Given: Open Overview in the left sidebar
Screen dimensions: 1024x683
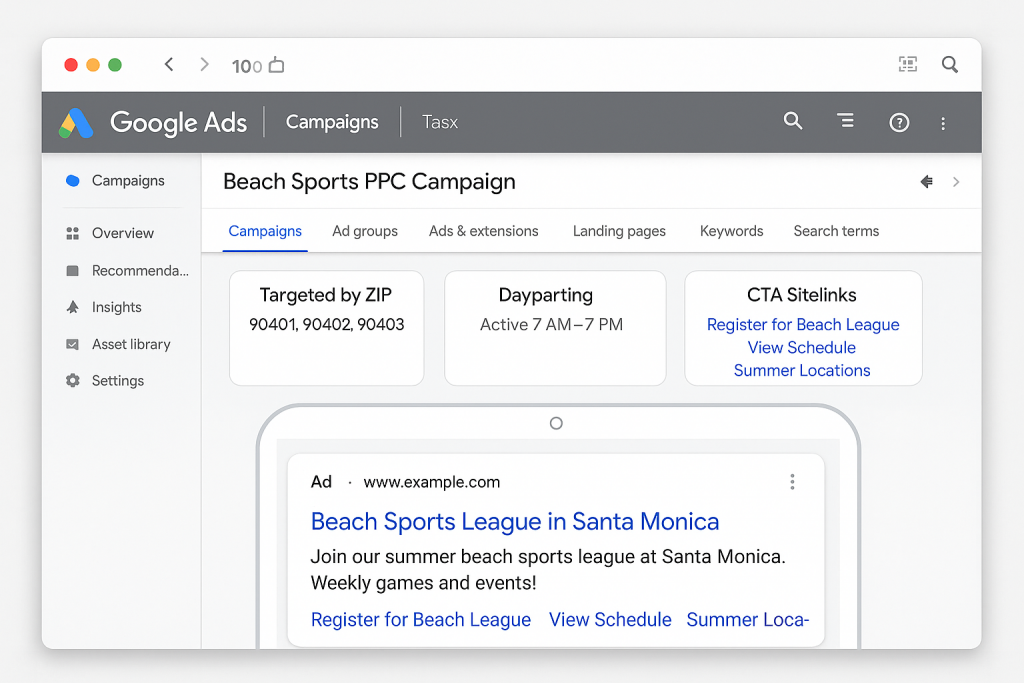Looking at the screenshot, I should click(x=123, y=233).
